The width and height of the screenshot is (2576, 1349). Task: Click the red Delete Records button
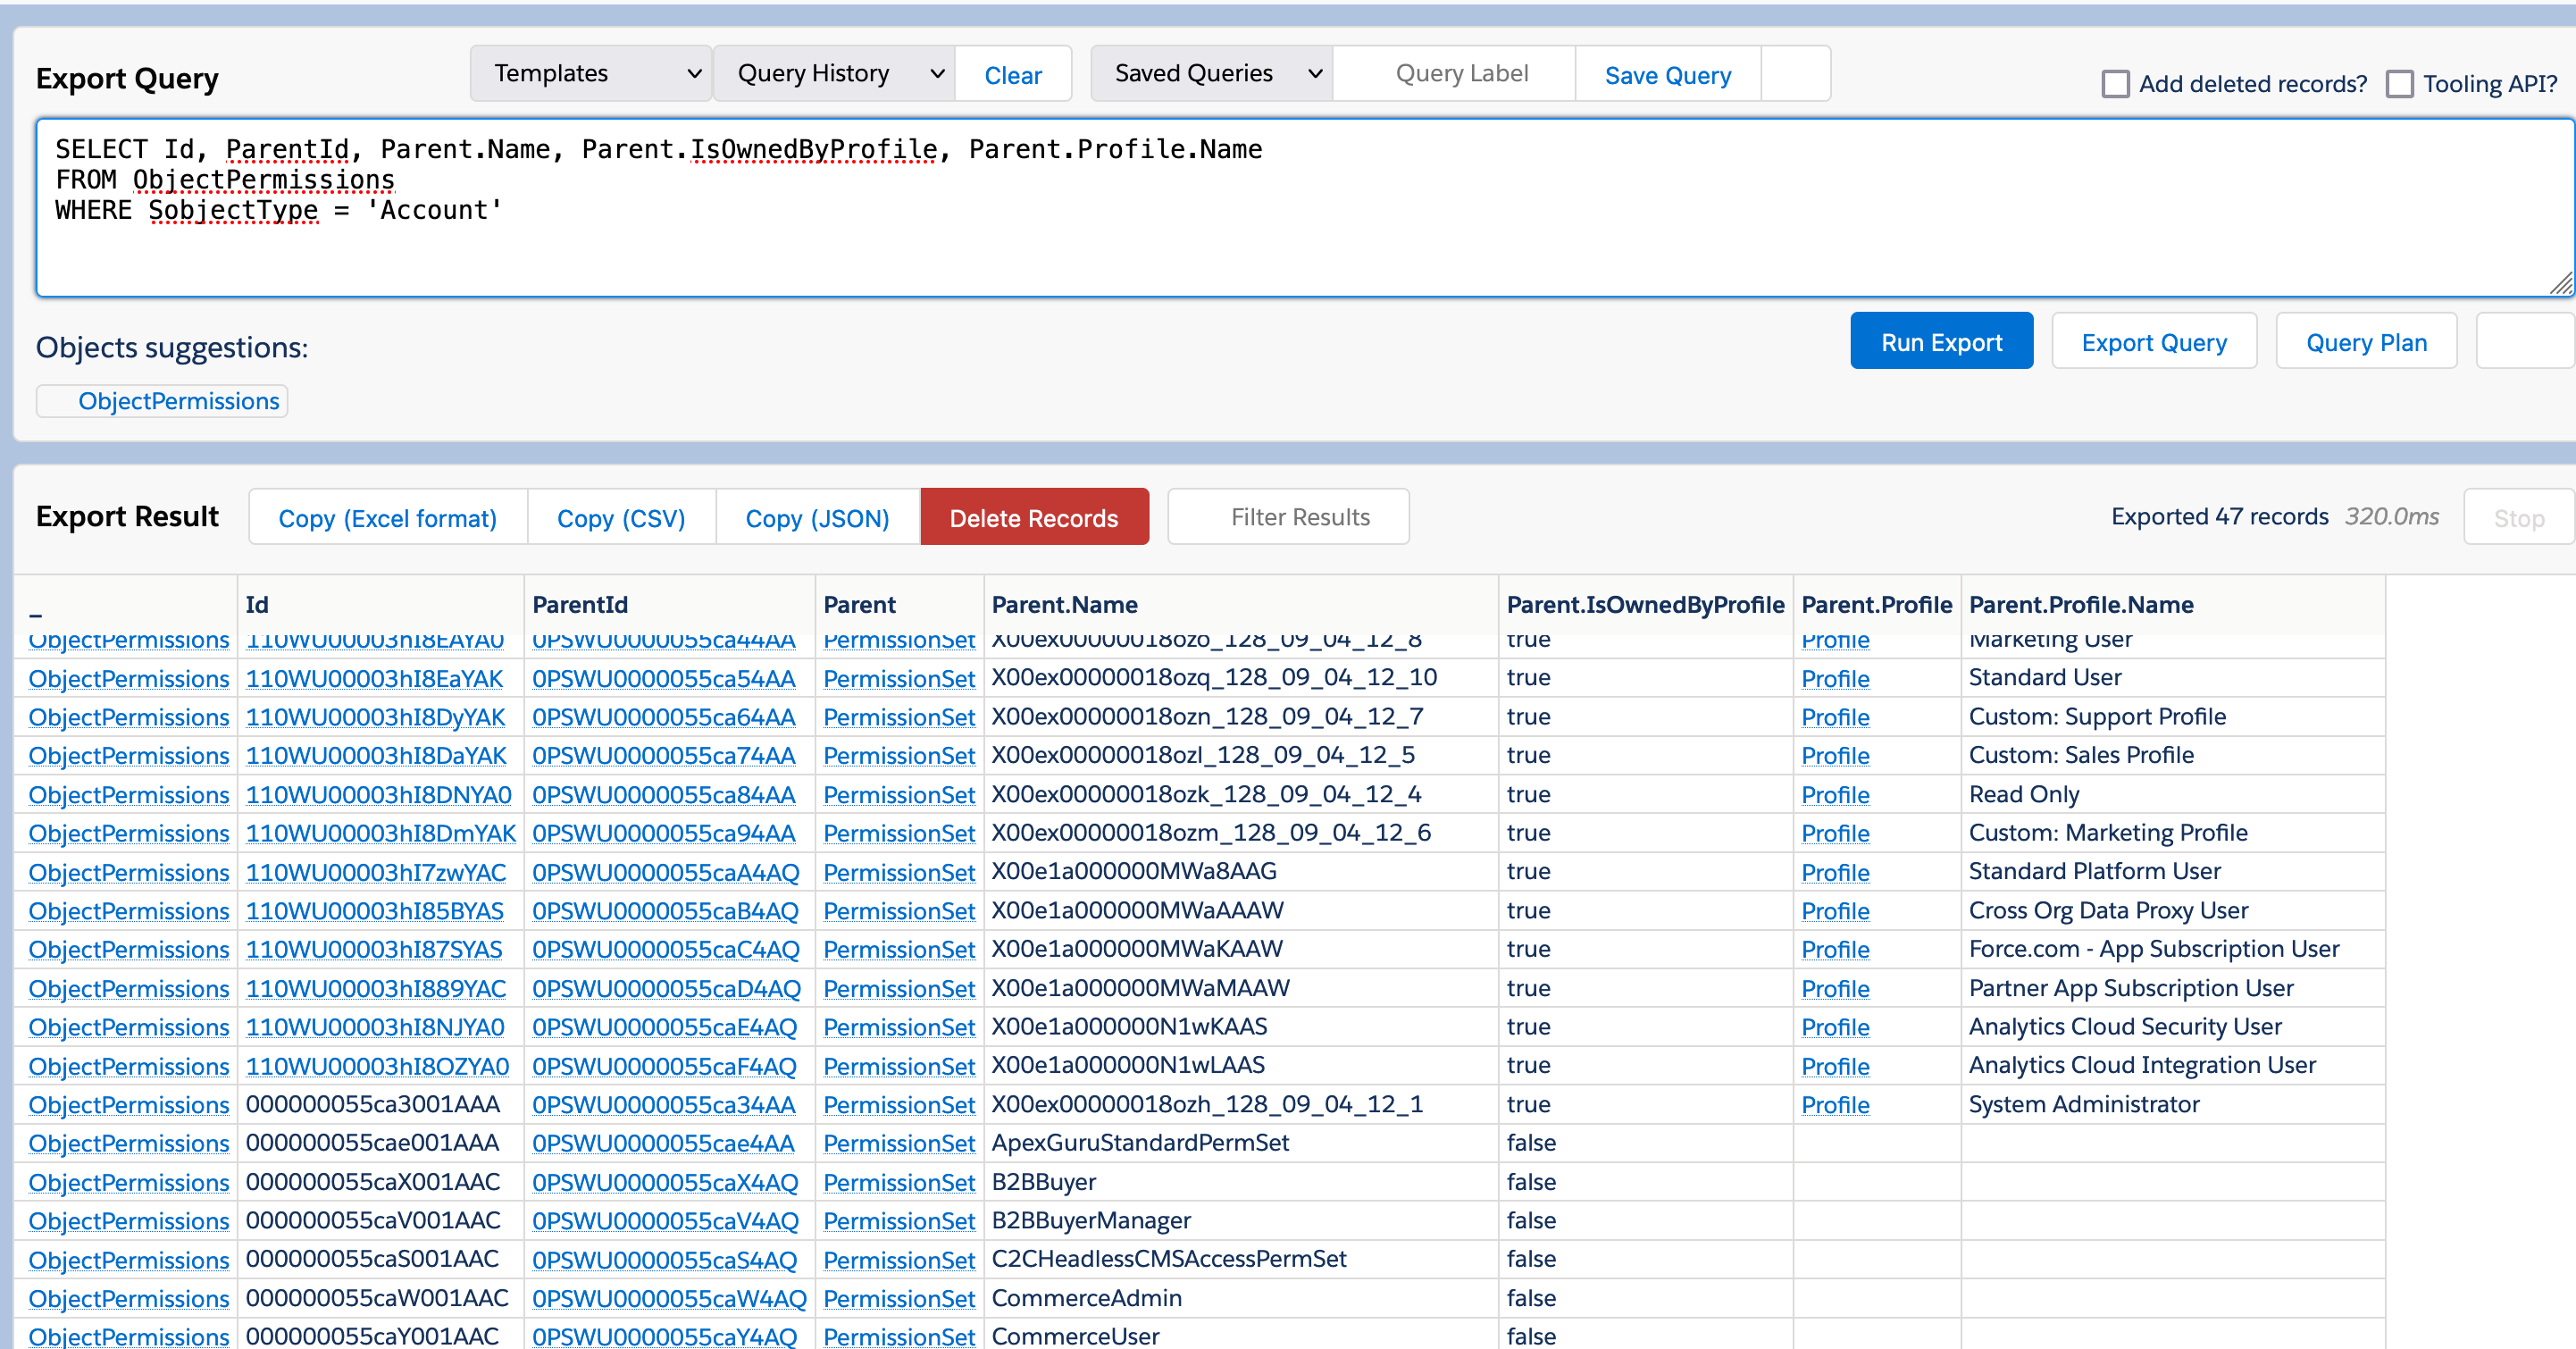[1033, 518]
